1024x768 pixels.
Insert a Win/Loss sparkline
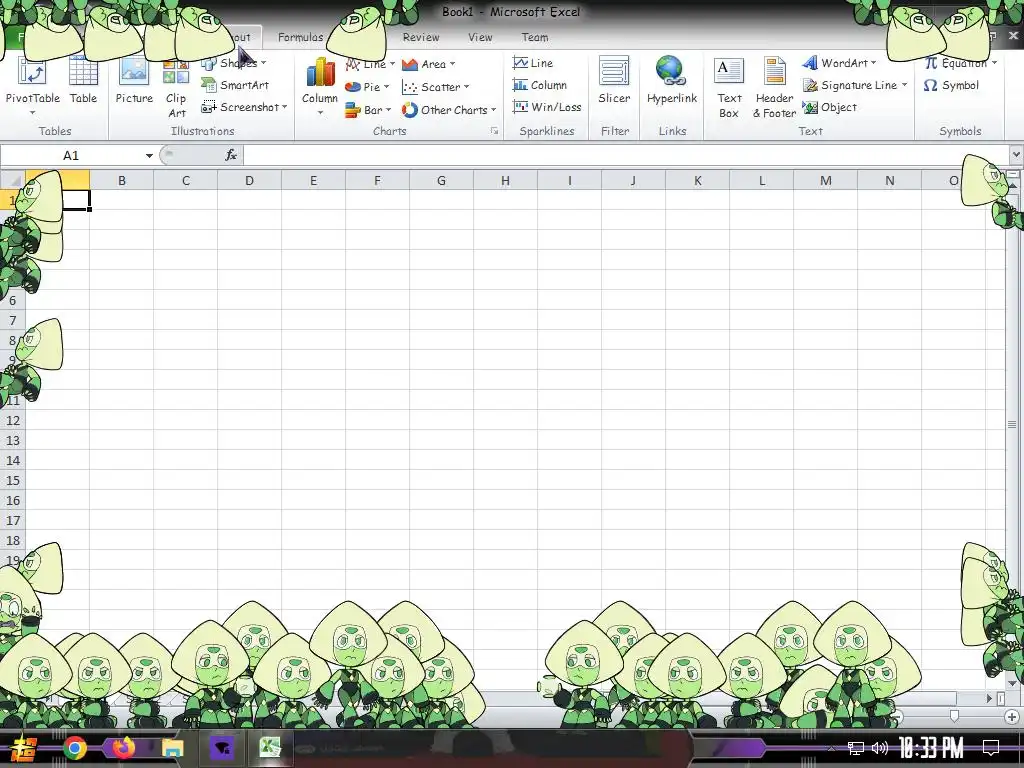click(x=547, y=106)
